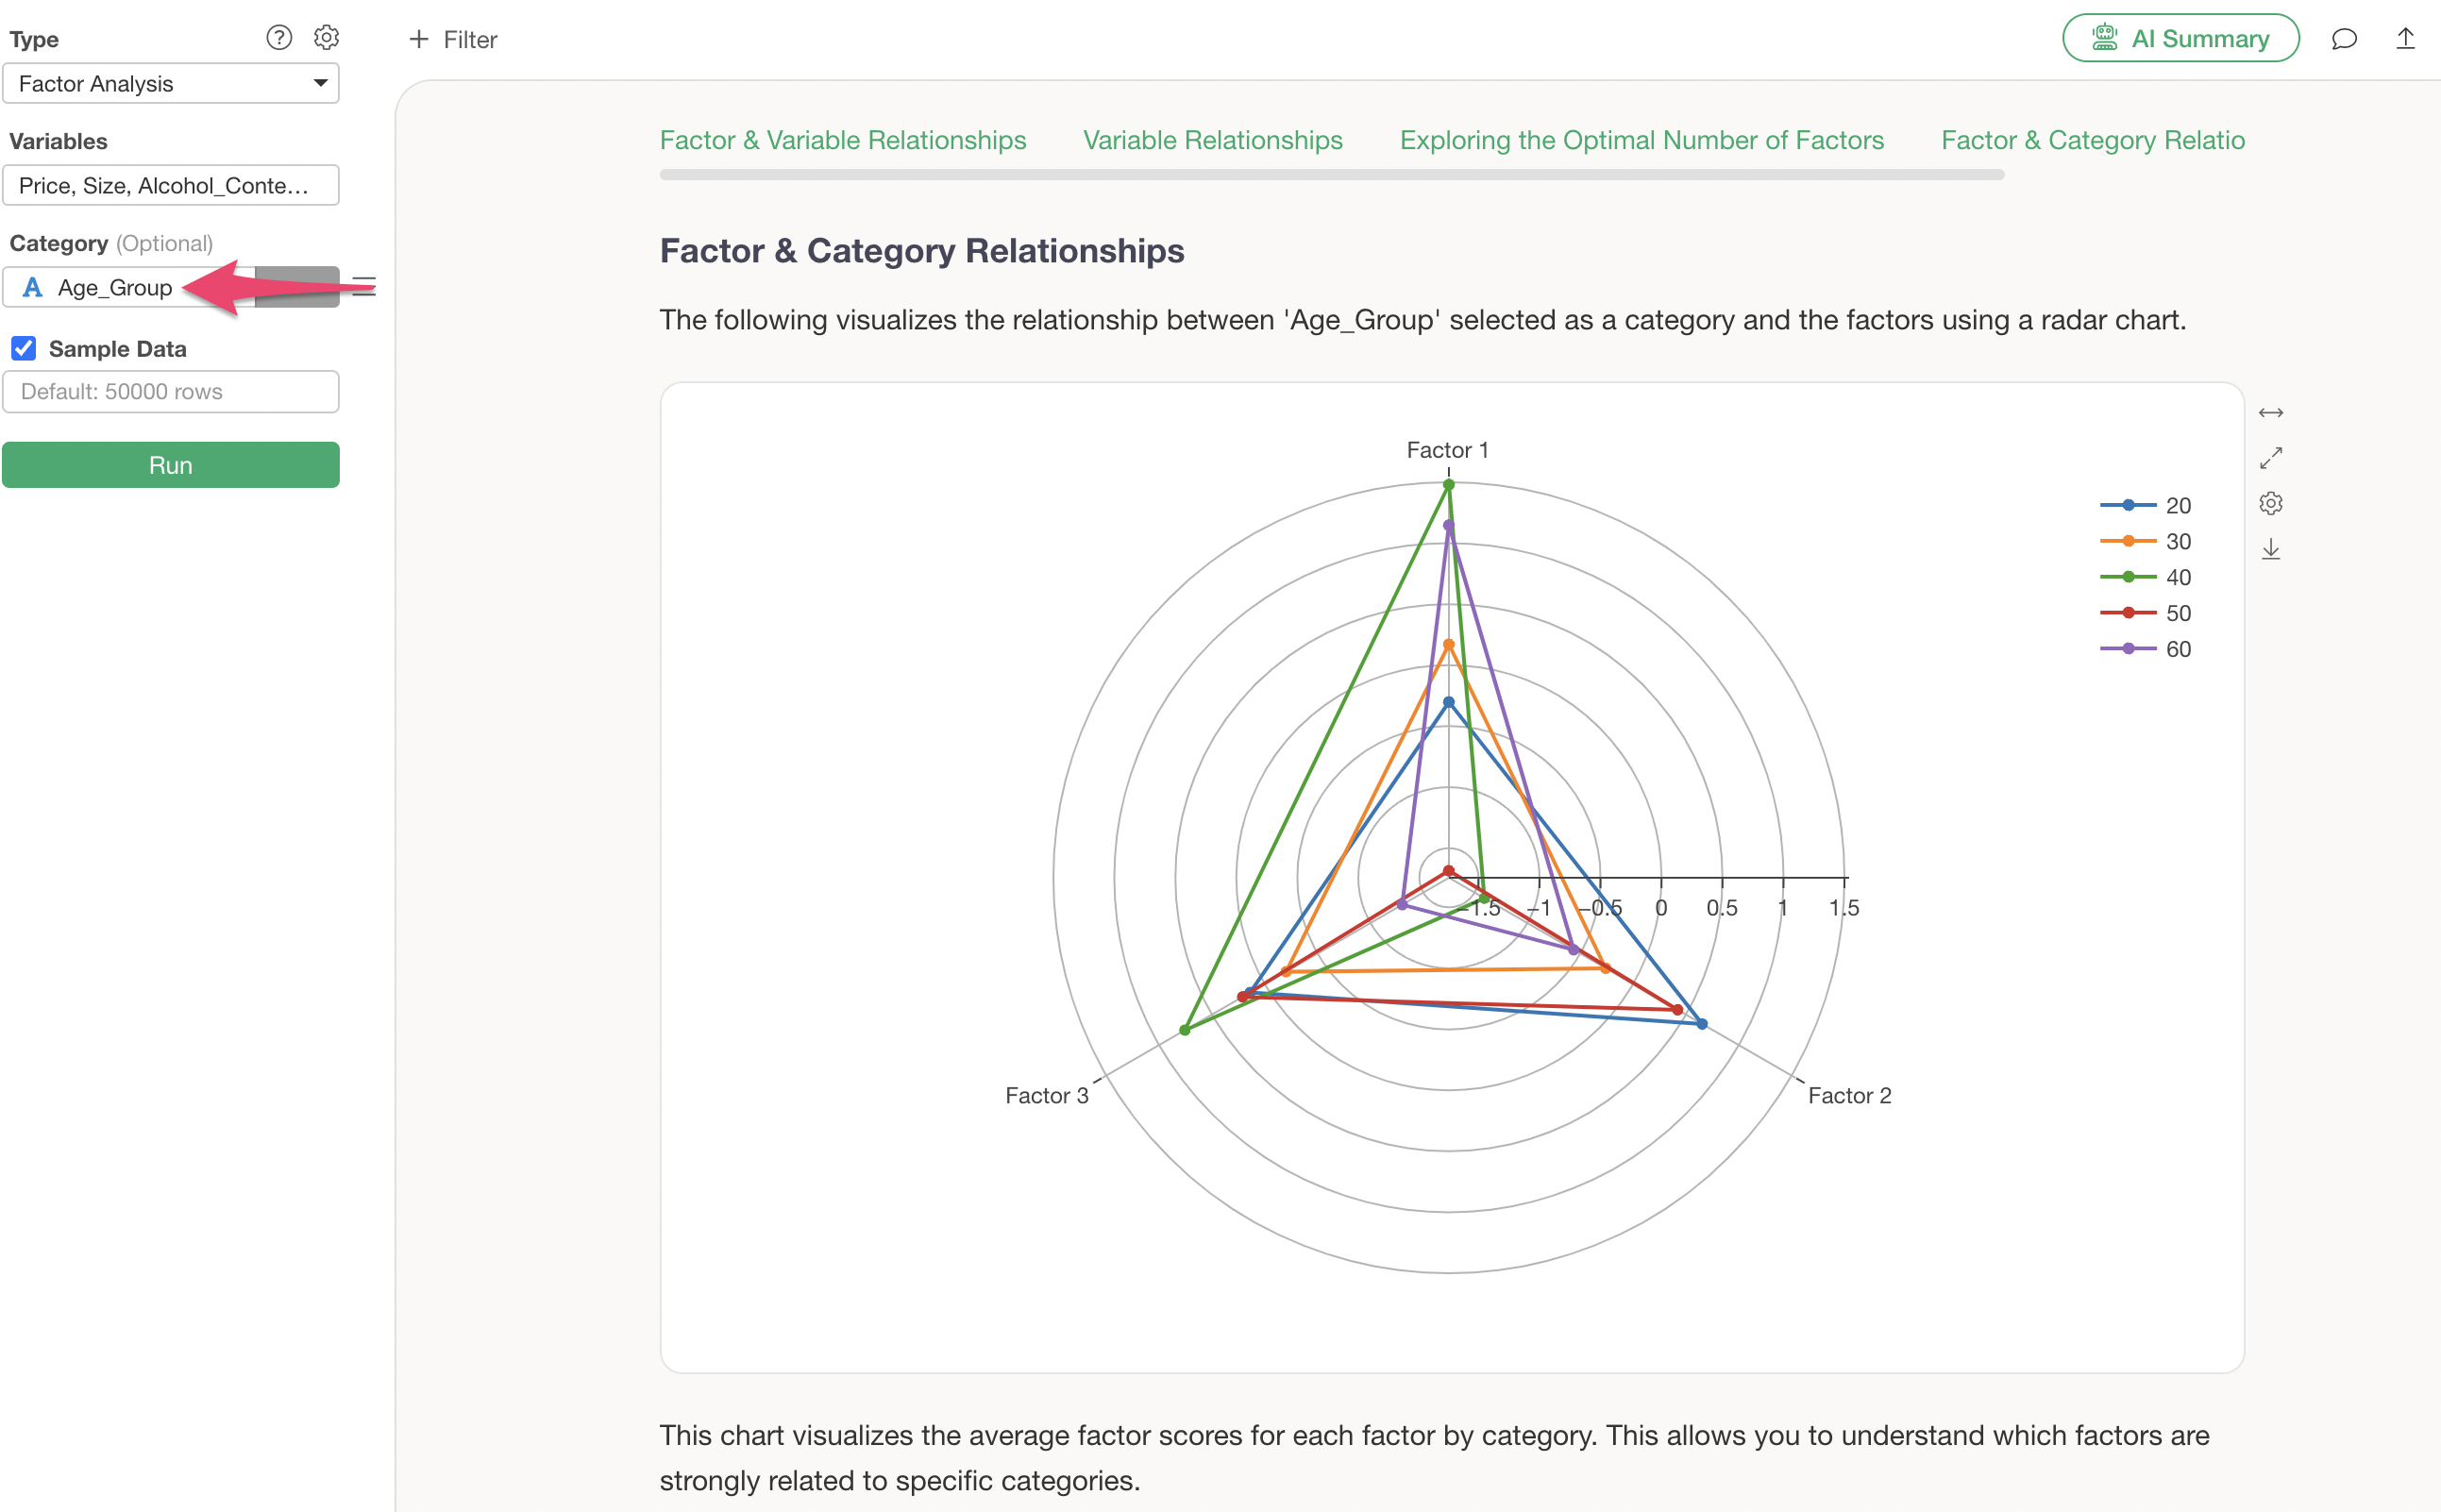Open the chart settings gear icon
This screenshot has width=2441, height=1512.
2270,503
